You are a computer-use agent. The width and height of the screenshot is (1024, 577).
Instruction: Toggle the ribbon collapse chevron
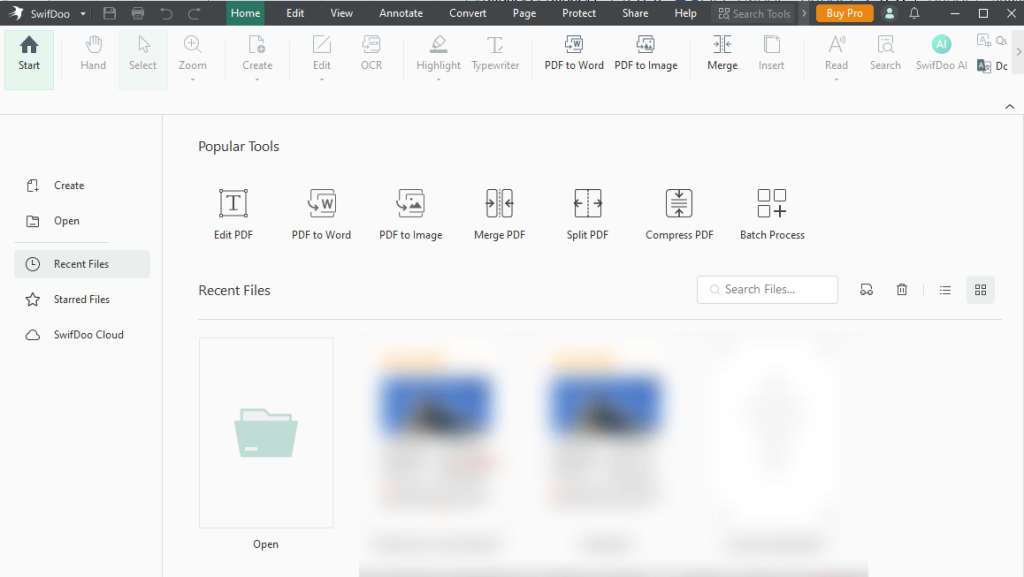click(1009, 105)
